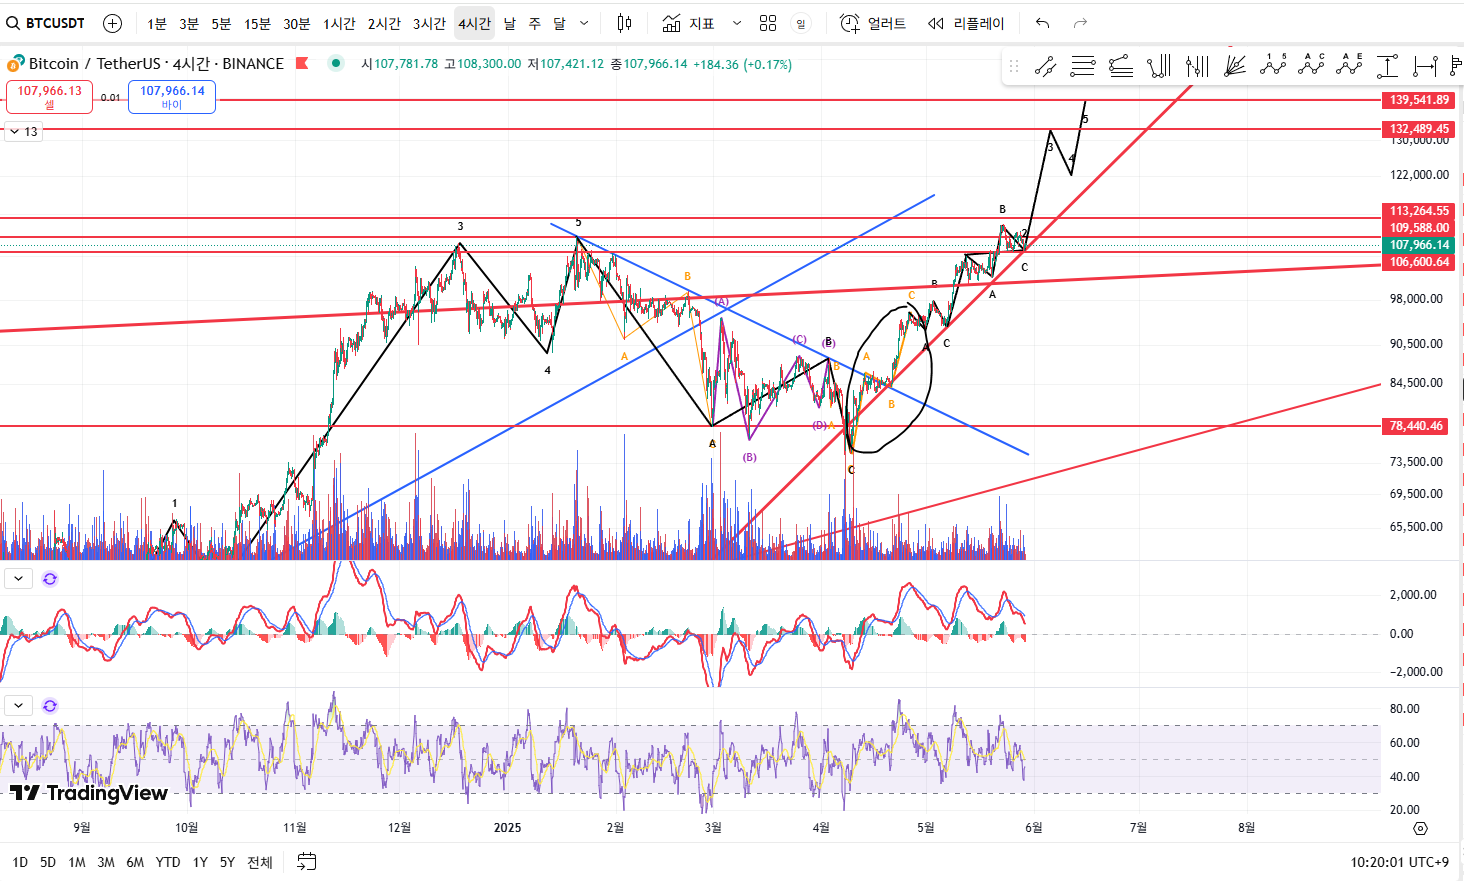
Task: Click the red flag symbol marker
Action: pyautogui.click(x=302, y=63)
